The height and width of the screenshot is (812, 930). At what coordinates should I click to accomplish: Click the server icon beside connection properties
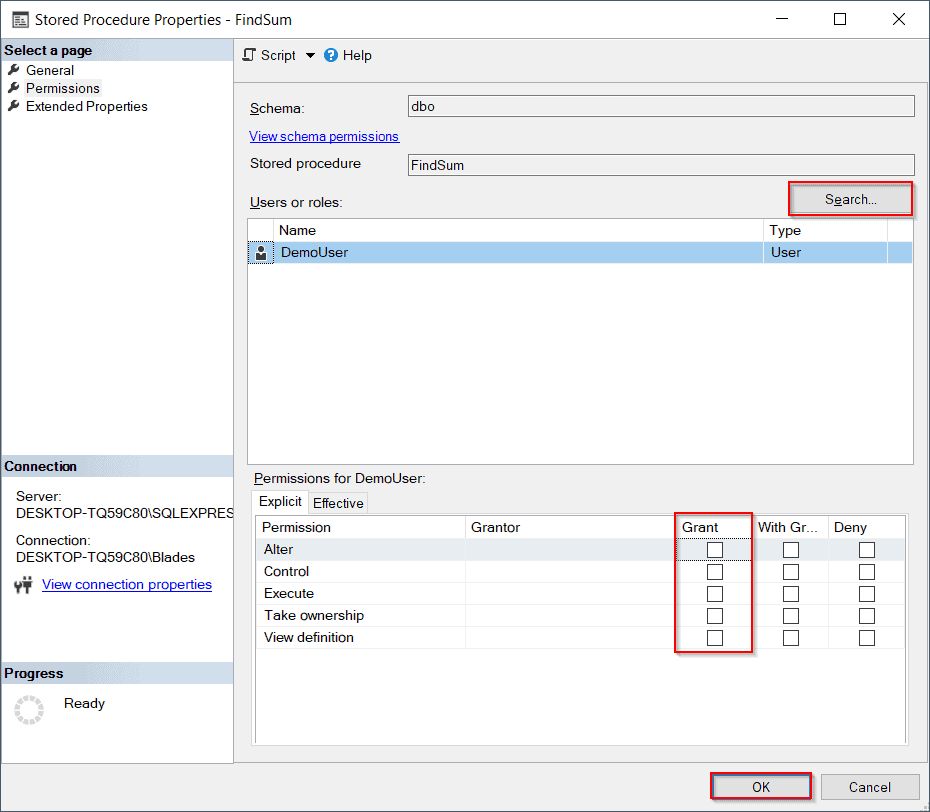pyautogui.click(x=24, y=584)
